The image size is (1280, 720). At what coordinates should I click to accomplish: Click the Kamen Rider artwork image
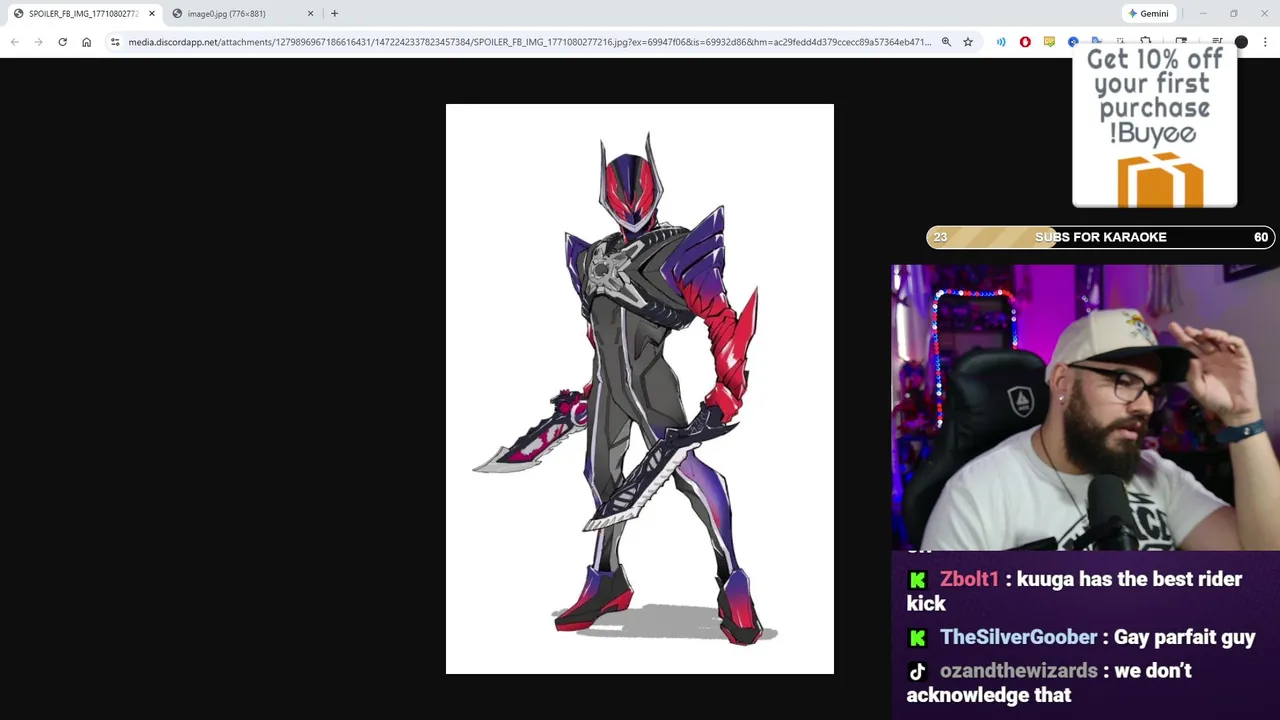[x=640, y=389]
